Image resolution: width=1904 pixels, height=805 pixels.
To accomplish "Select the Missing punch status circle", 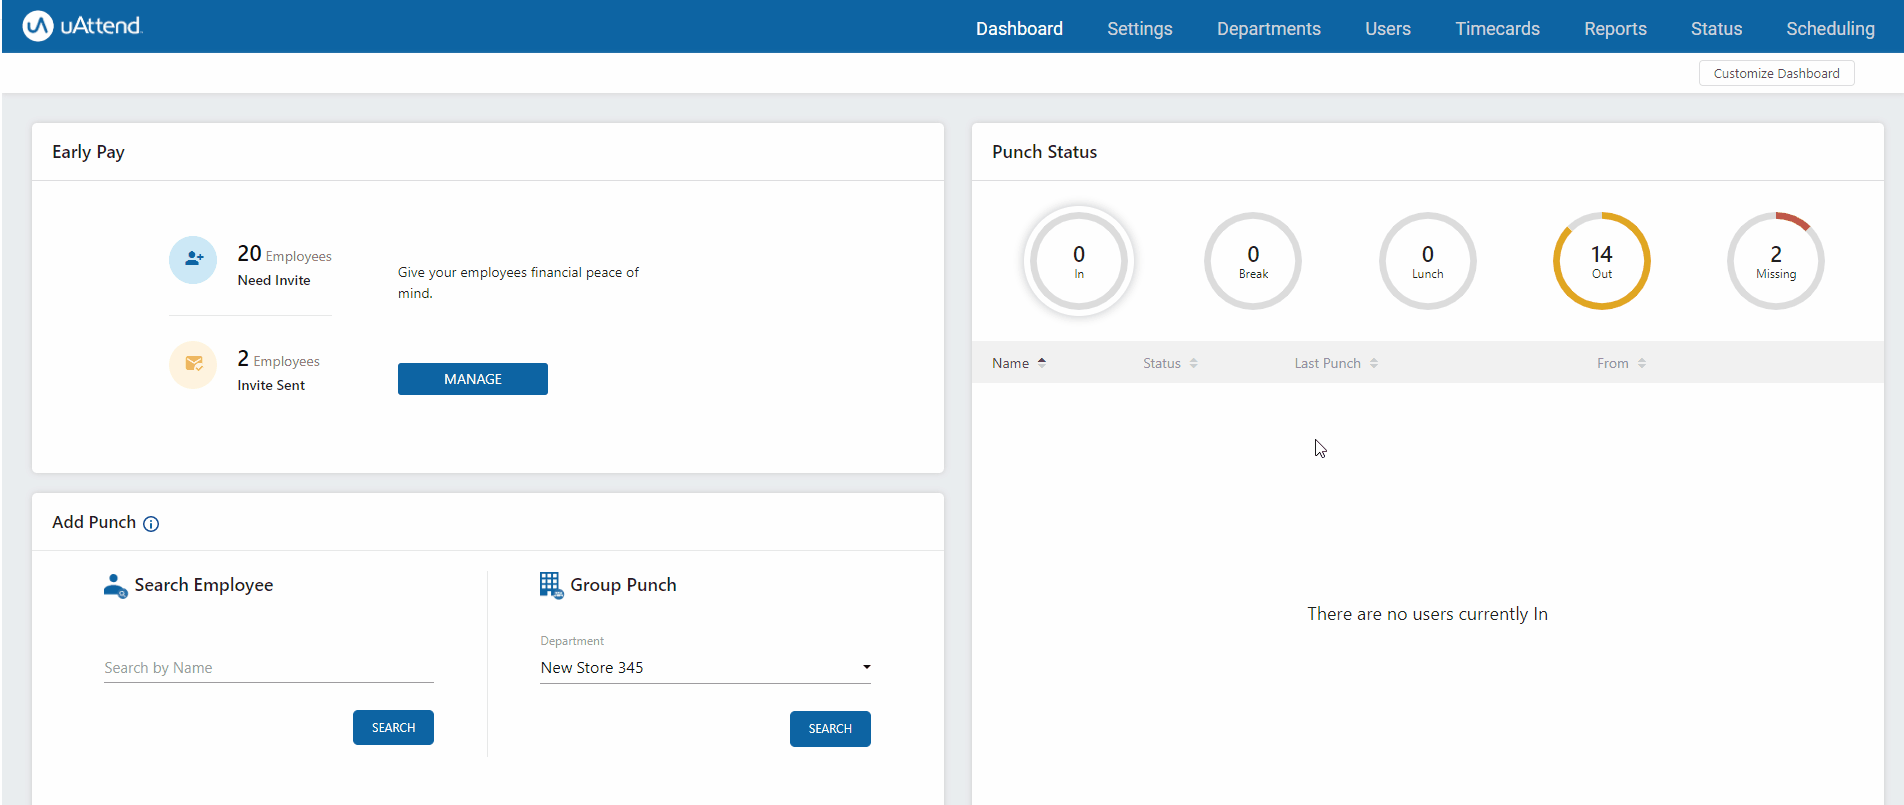I will tap(1776, 261).
